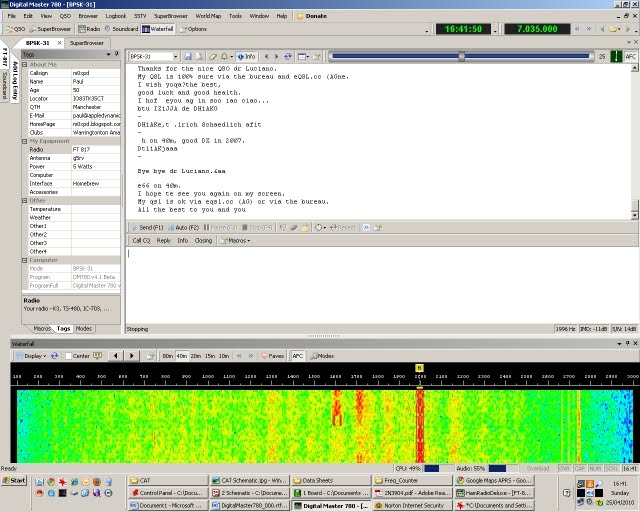The image size is (640, 512).
Task: Switch to the Macros panel tab
Action: click(x=42, y=328)
